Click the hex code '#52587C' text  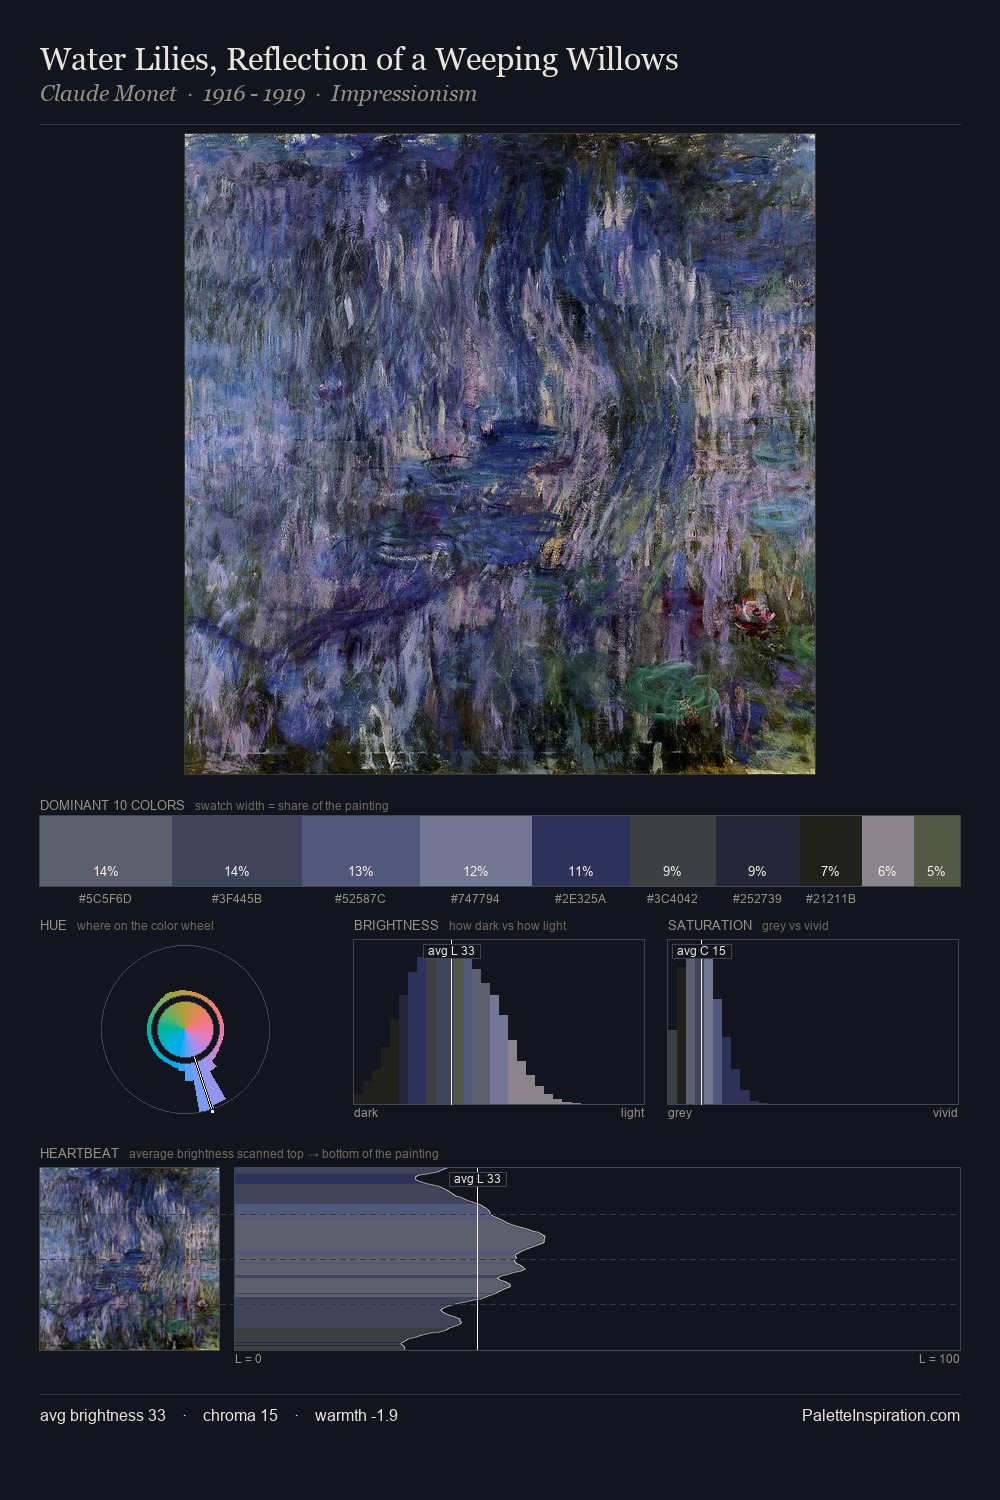click(x=360, y=898)
